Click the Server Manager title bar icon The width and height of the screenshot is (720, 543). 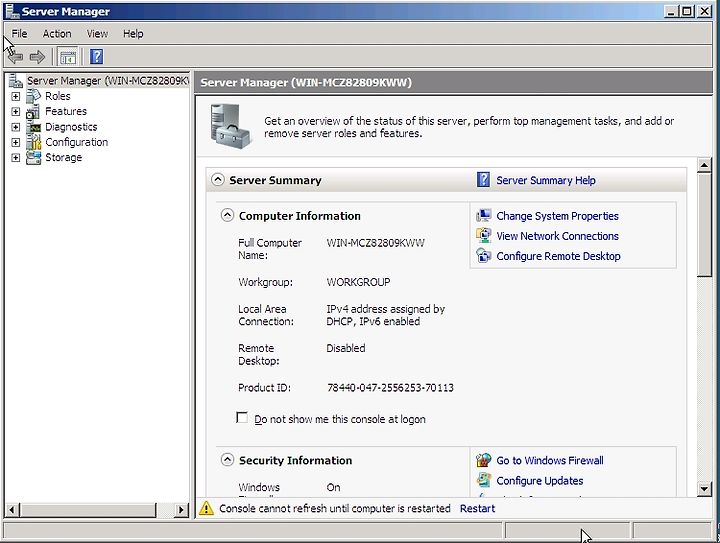(x=12, y=11)
